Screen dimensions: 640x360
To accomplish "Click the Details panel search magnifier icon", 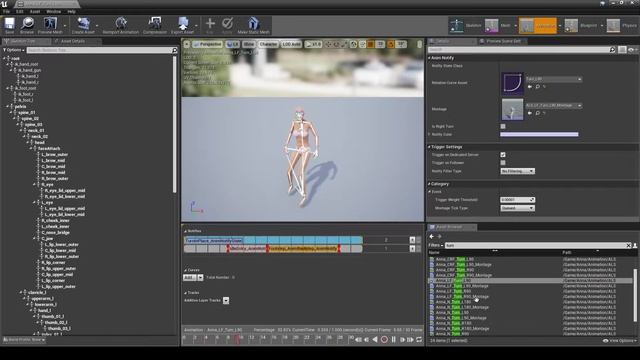I will [612, 49].
